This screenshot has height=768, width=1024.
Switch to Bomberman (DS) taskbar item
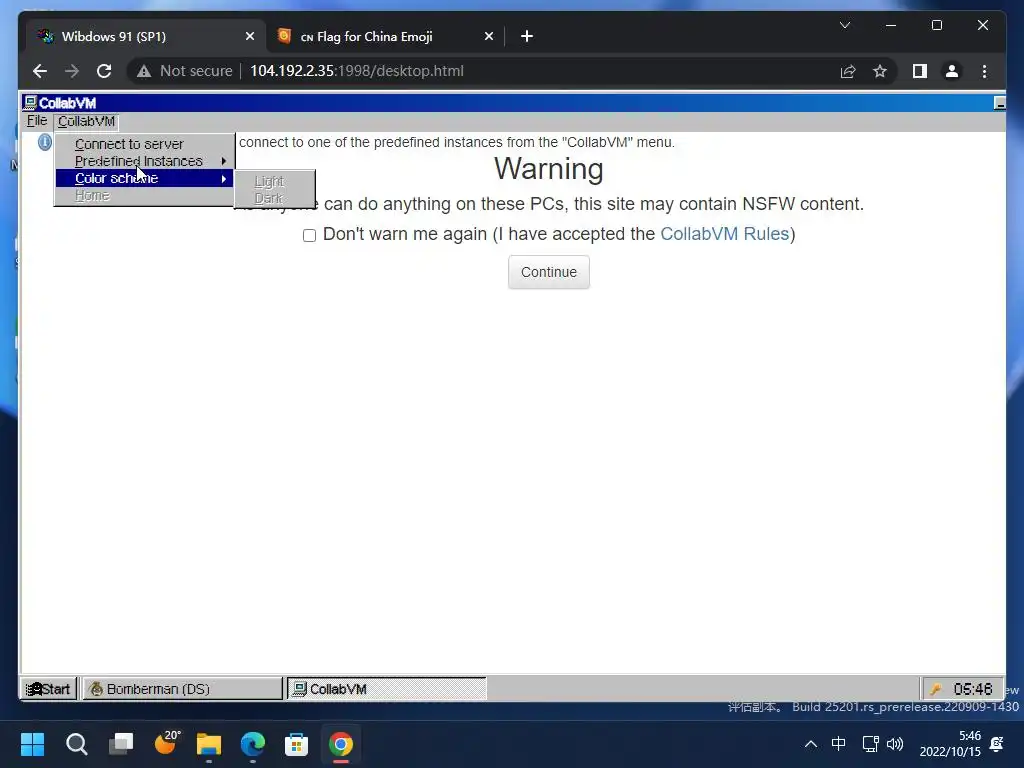point(182,689)
